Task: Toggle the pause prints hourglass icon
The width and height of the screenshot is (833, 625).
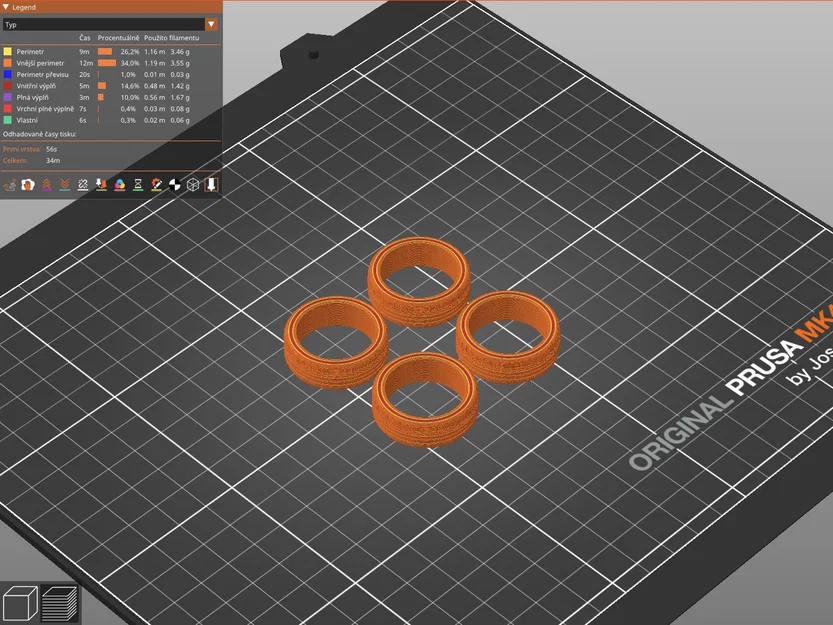Action: 138,183
